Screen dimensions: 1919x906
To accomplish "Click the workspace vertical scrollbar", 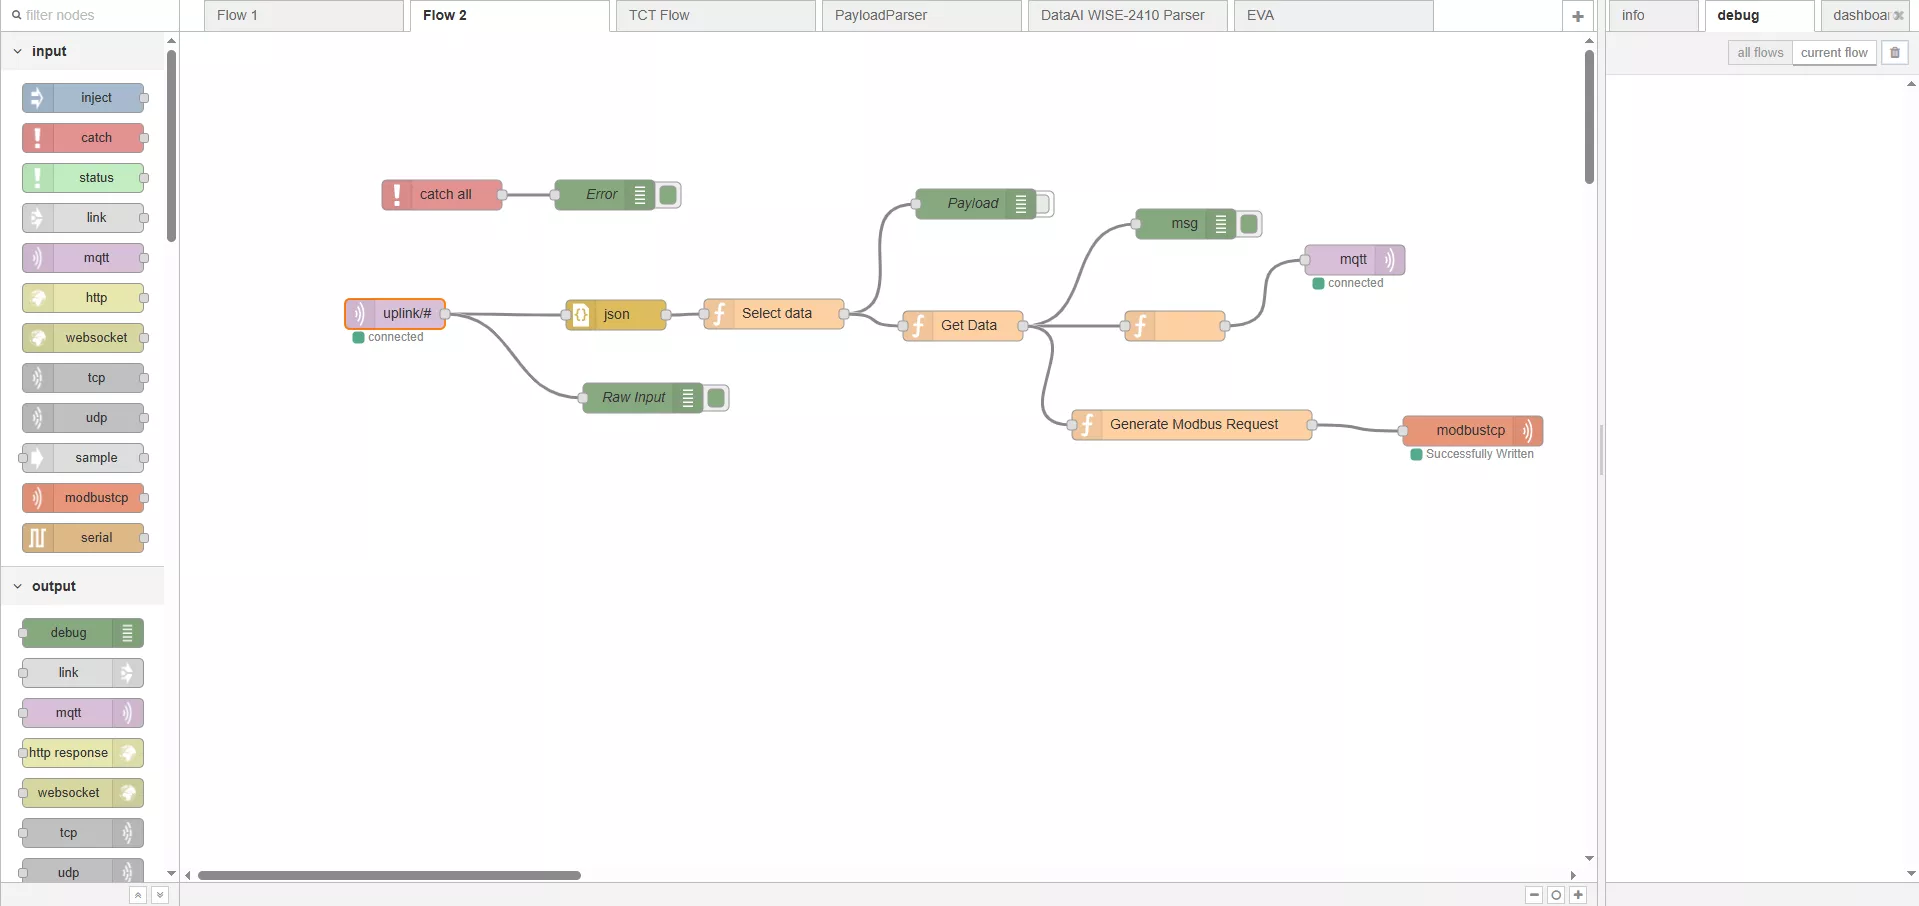I will coord(1589,118).
